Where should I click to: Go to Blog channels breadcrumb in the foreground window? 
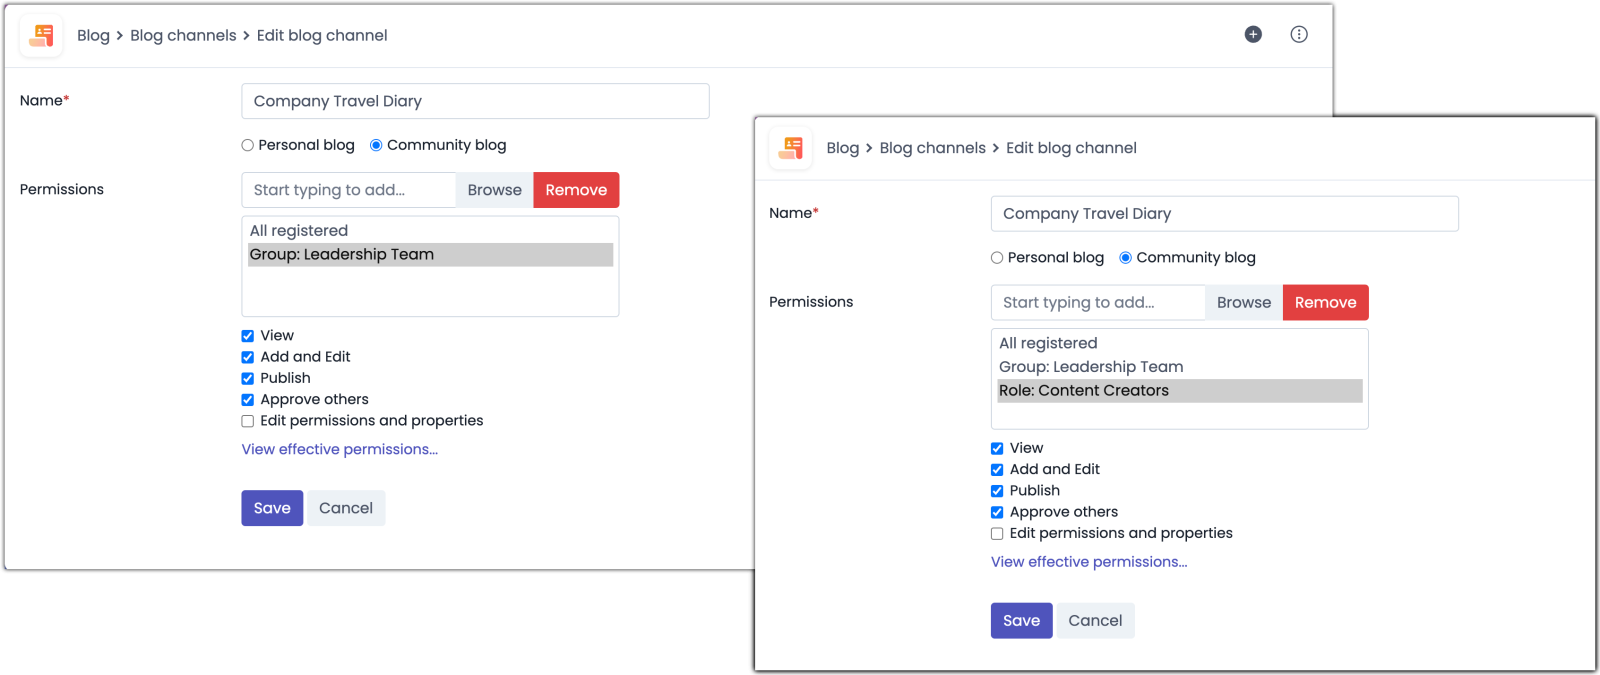click(x=932, y=148)
